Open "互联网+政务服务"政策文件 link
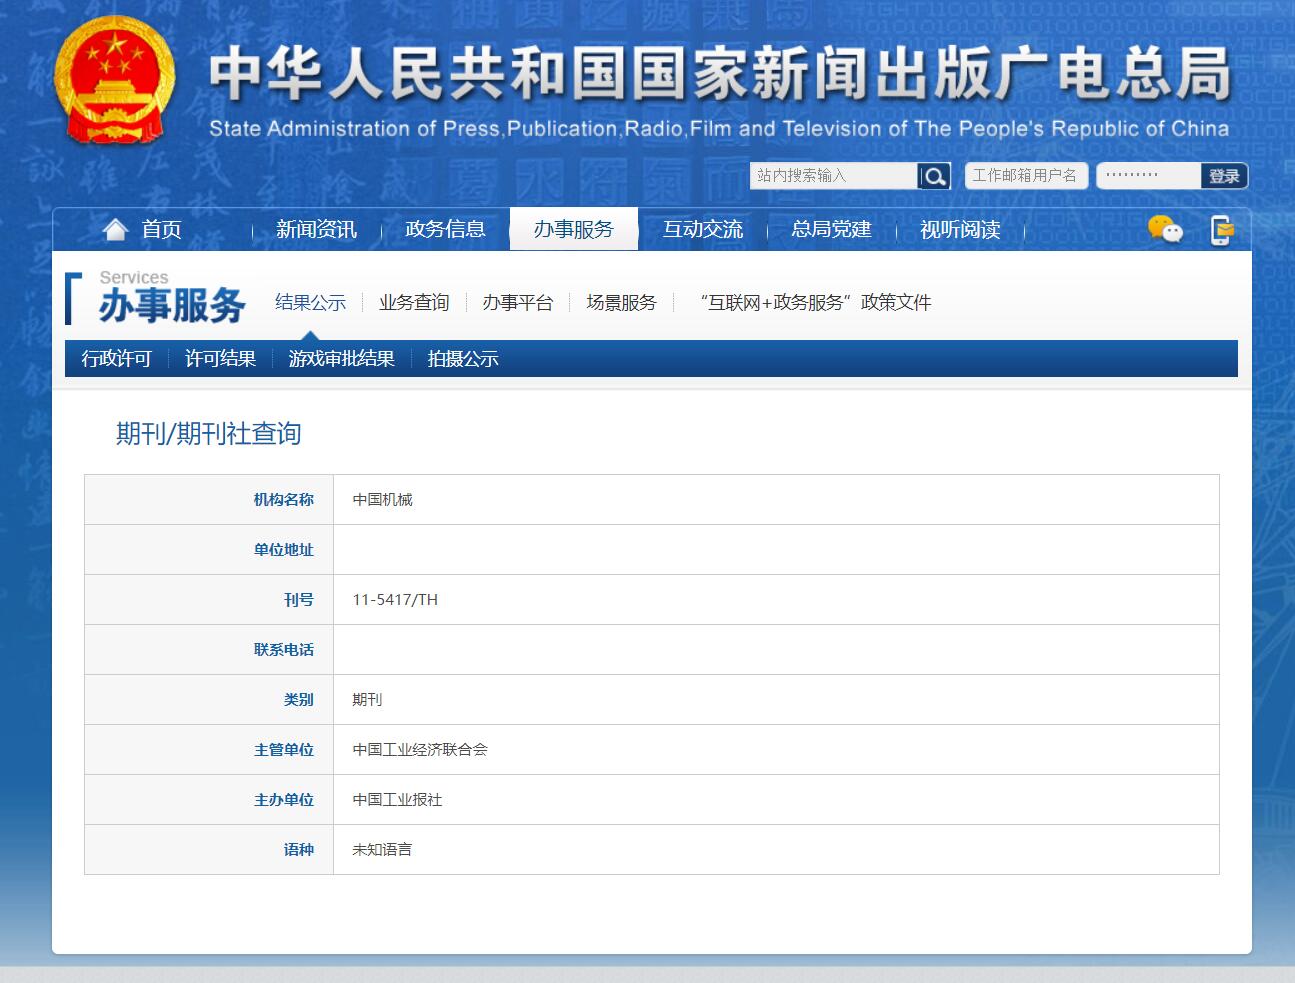 (x=815, y=302)
